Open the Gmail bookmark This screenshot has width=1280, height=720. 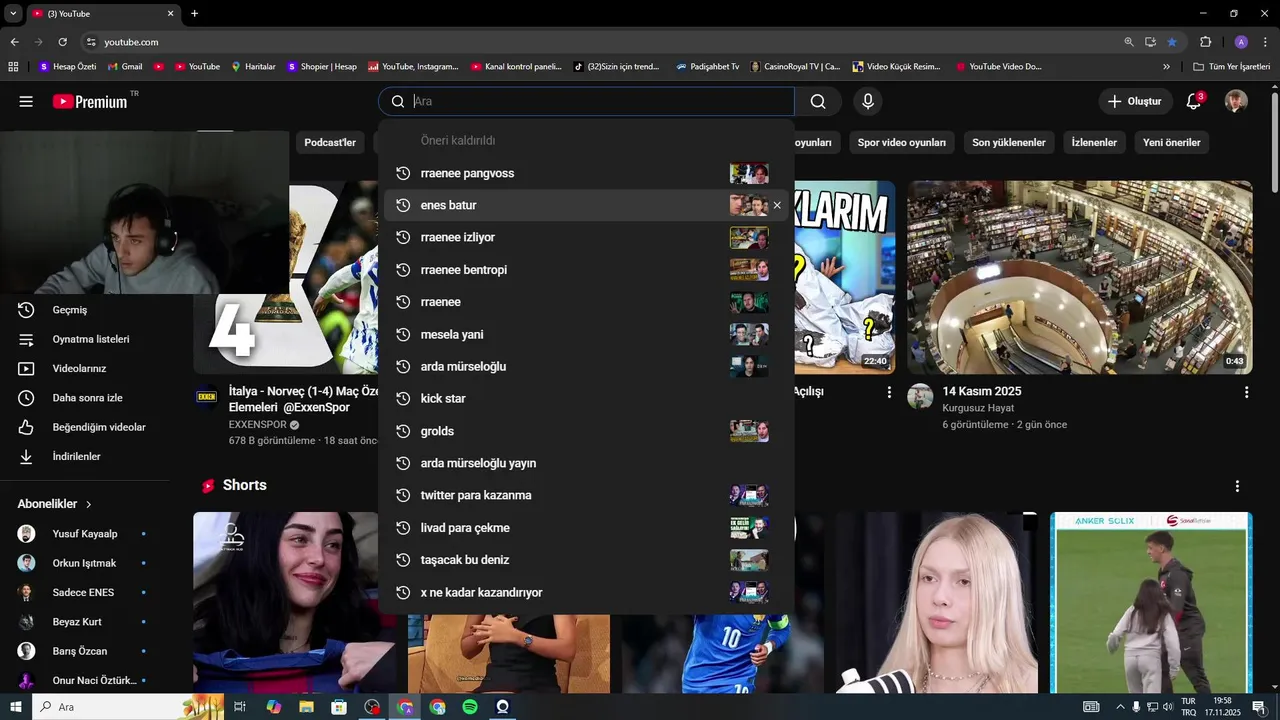tap(125, 67)
